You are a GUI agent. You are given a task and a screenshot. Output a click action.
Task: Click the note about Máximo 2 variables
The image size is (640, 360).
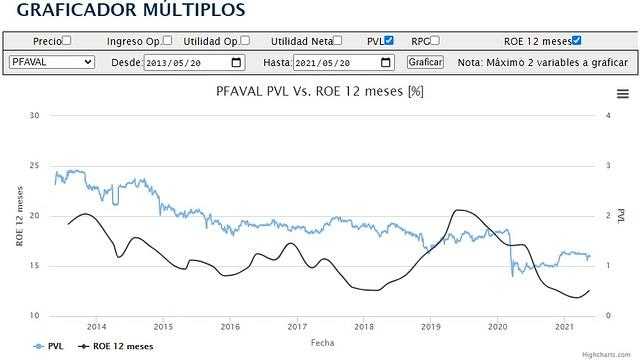[x=542, y=62]
